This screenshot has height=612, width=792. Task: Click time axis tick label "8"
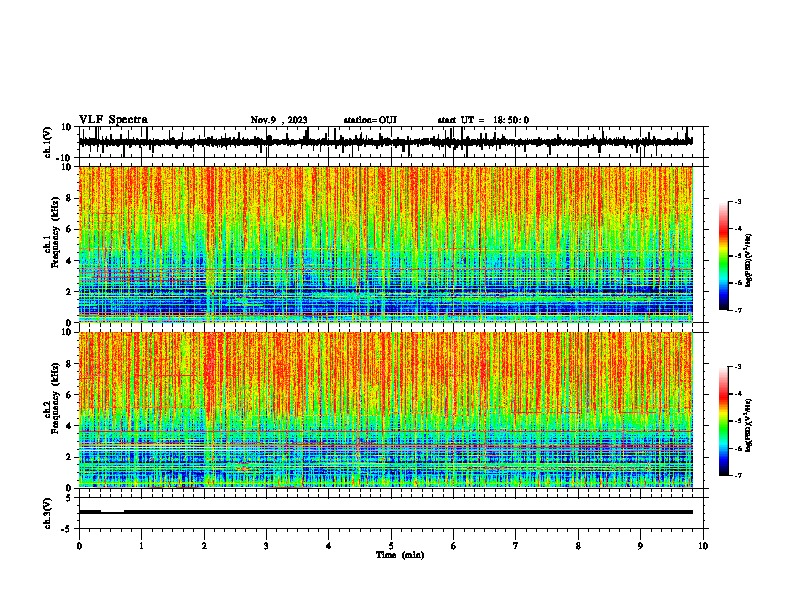(x=578, y=546)
